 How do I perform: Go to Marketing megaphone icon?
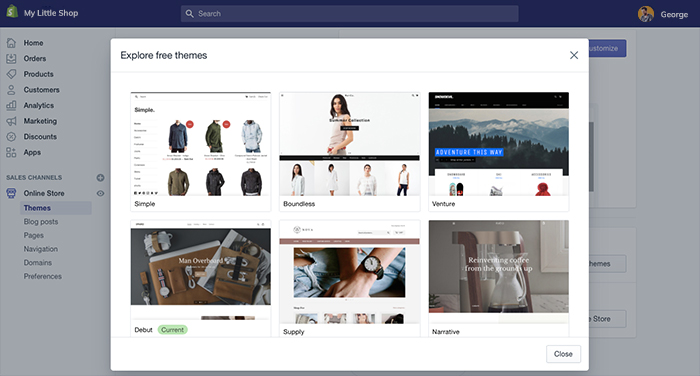point(11,121)
